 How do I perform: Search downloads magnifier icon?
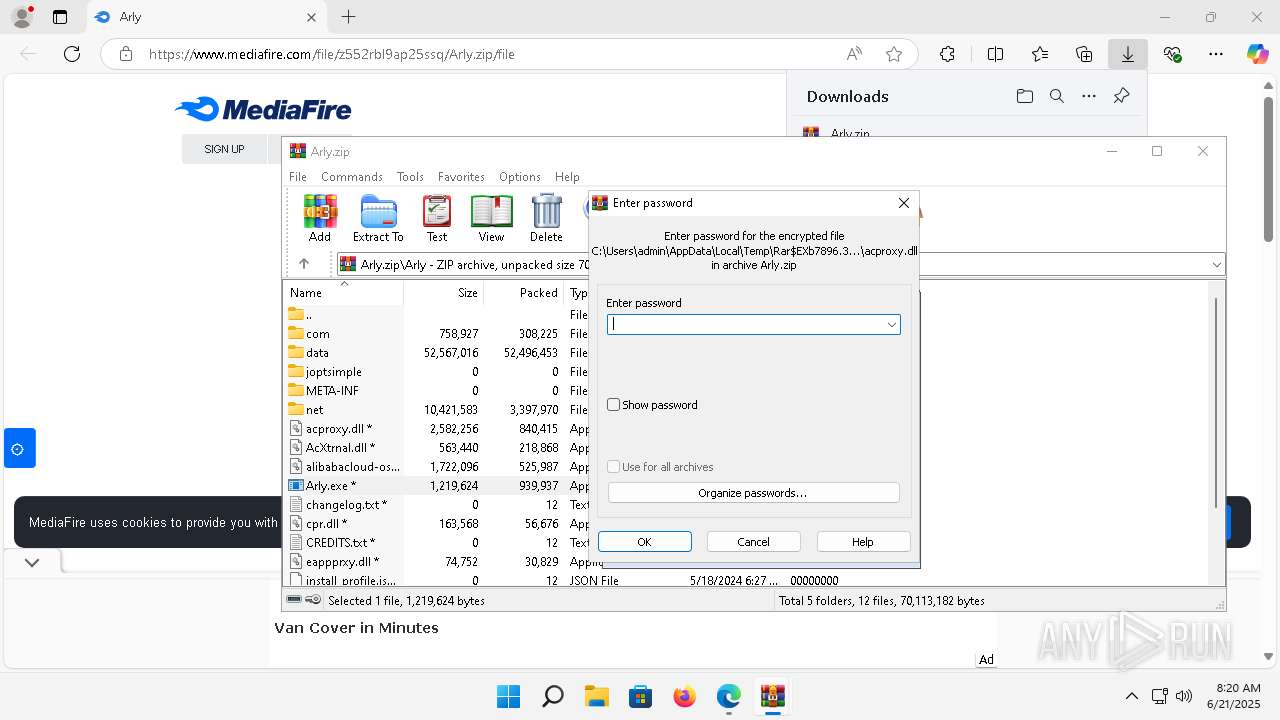(x=1056, y=96)
